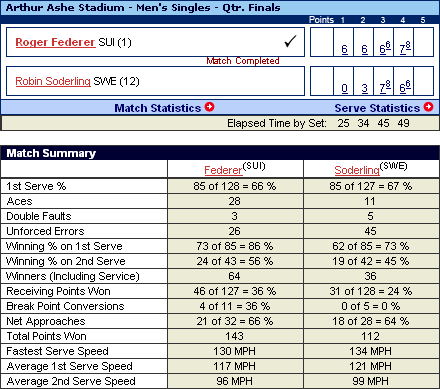
Task: Click Soderling's set 1 score 0
Action: 345,88
